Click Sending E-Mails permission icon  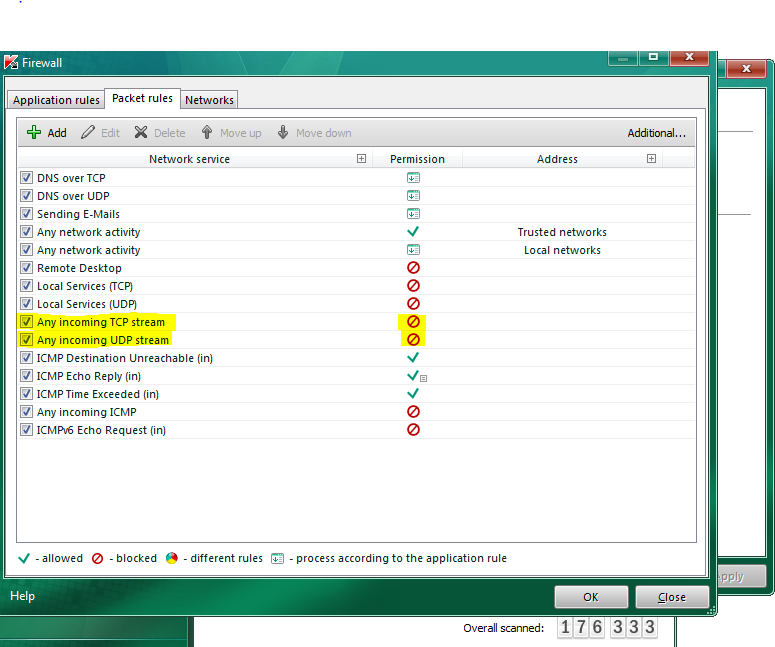(413, 214)
